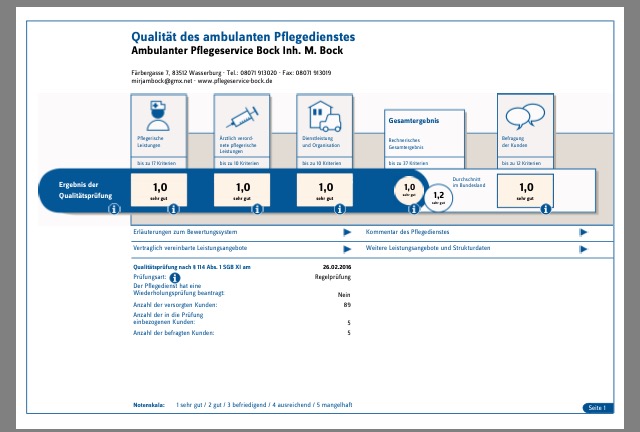Open info icon under Dienstleistung und Organisation score
Image resolution: width=640 pixels, height=432 pixels.
[x=340, y=209]
